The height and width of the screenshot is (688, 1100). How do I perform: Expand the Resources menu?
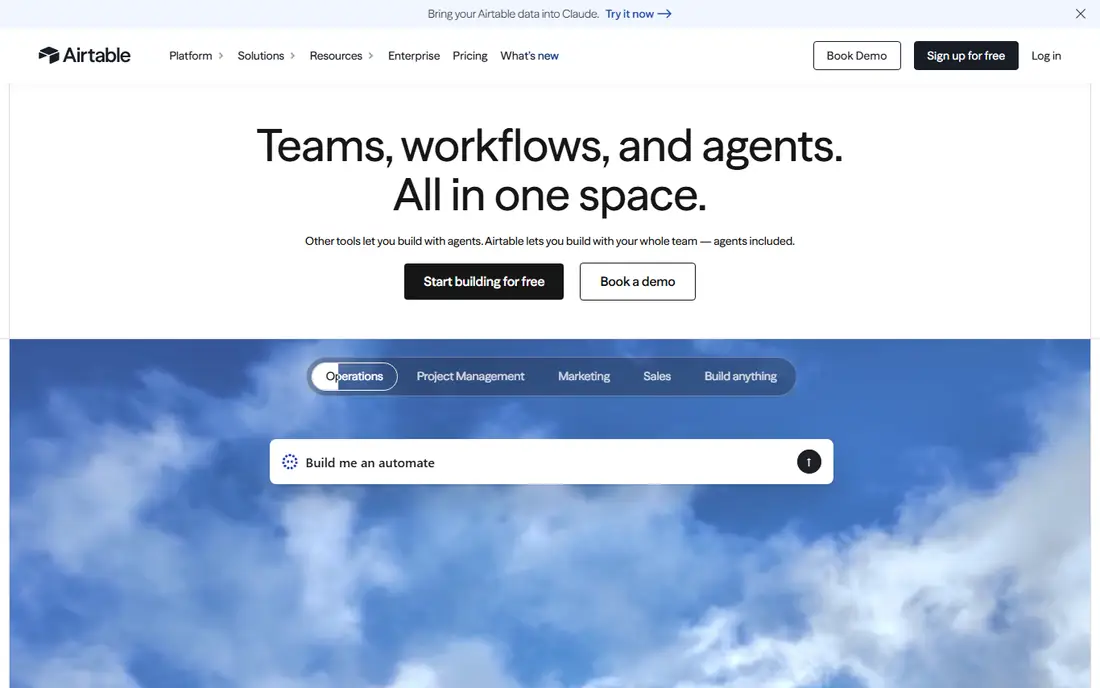341,55
